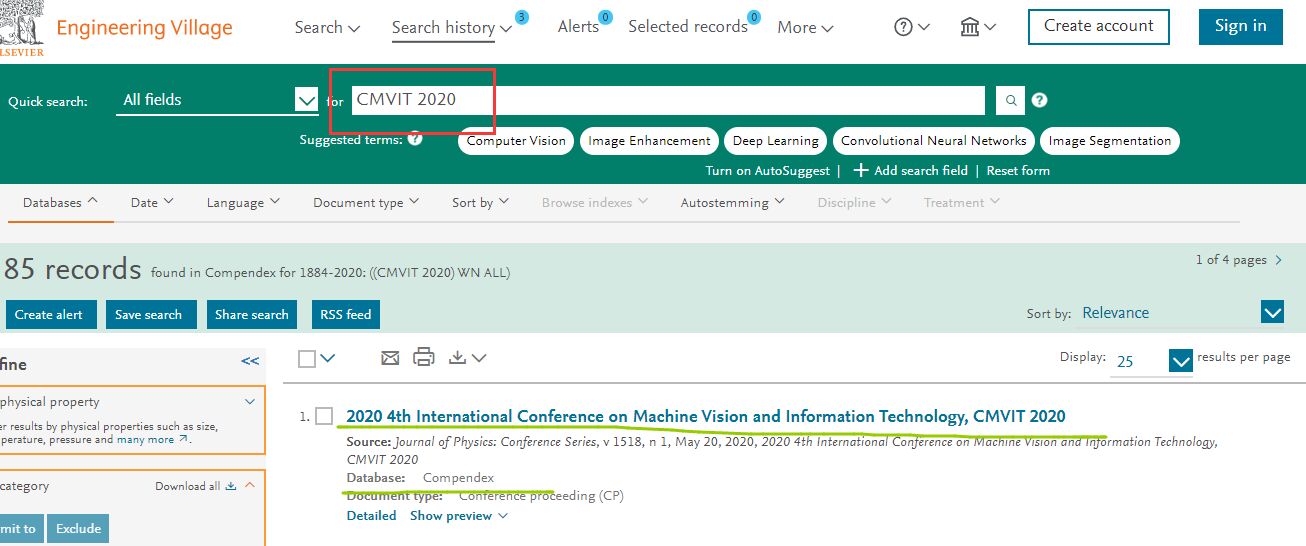Click the Exclude button

[77, 529]
